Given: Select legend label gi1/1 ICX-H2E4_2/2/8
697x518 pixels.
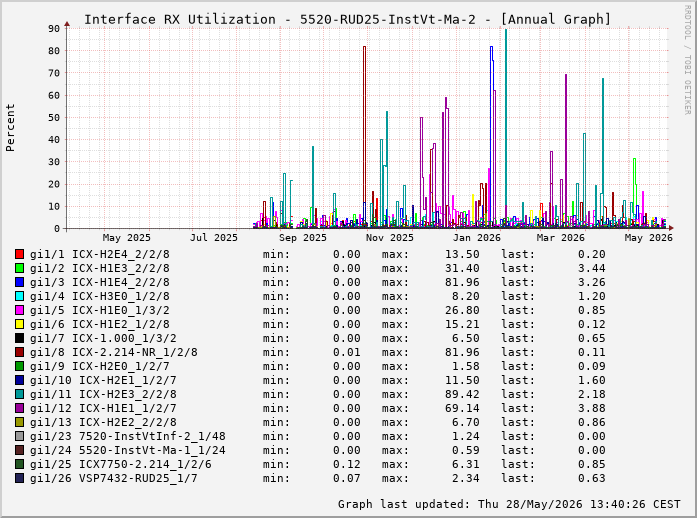Looking at the screenshot, I should (100, 254).
